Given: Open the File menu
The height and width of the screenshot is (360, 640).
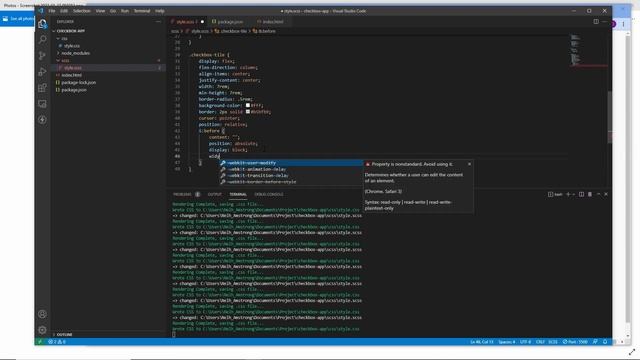Looking at the screenshot, I should click(x=52, y=11).
